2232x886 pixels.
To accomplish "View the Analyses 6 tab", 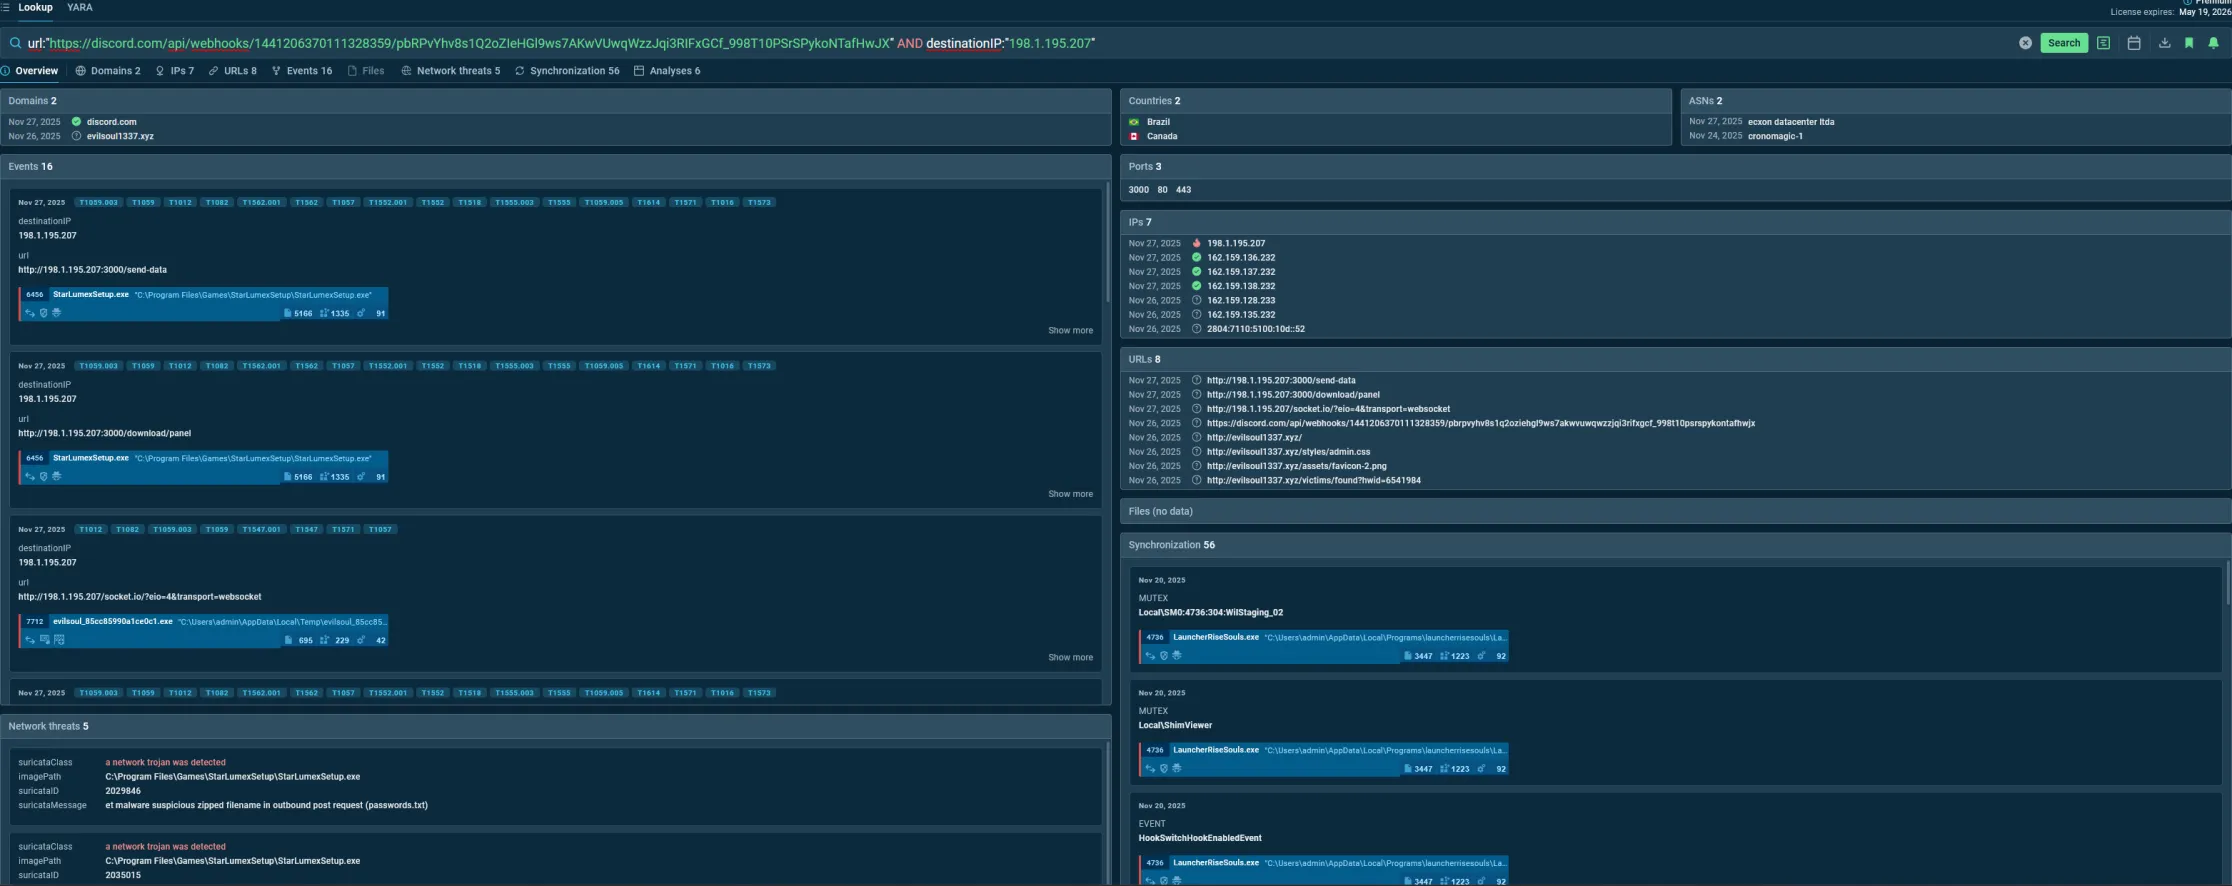I will click(x=667, y=71).
